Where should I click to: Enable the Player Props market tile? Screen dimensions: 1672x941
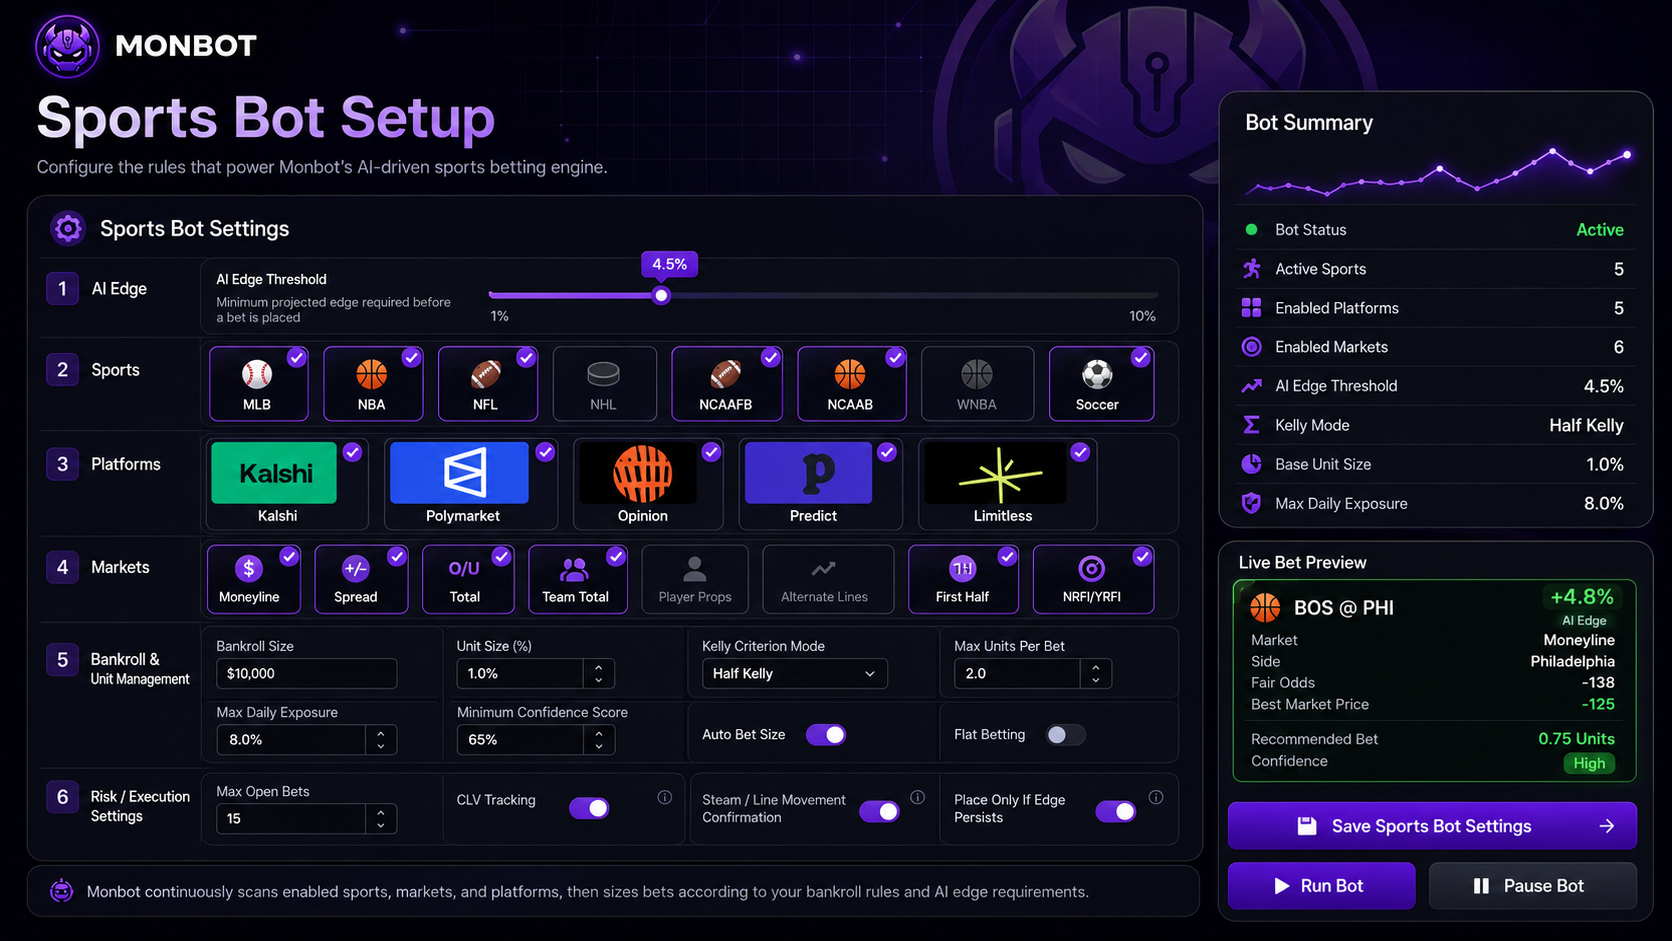tap(695, 579)
